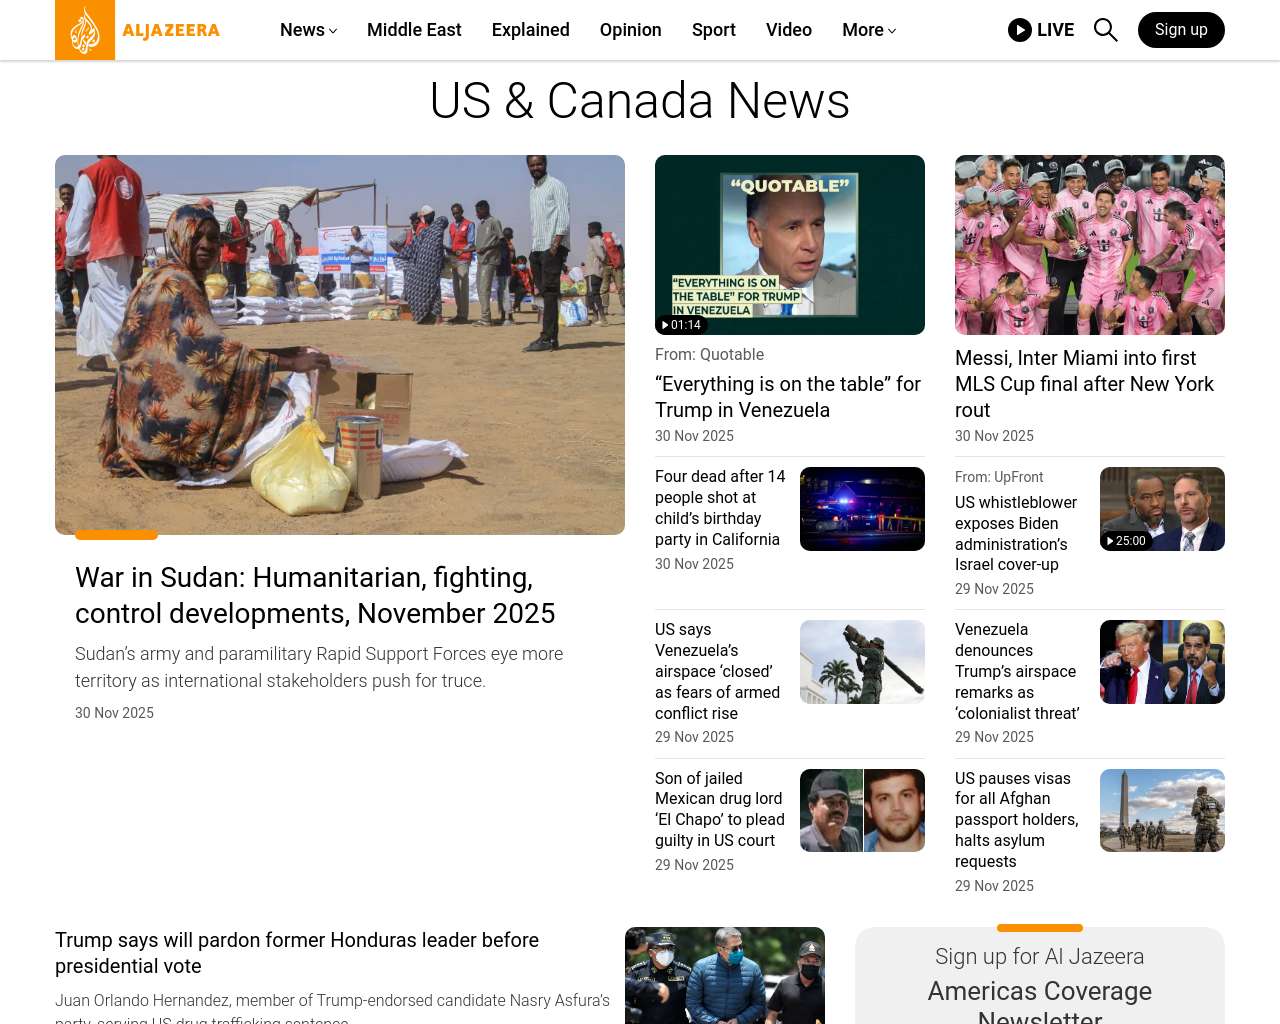Open the Opinion section
Screen dimensions: 1280x1024
[x=631, y=30]
